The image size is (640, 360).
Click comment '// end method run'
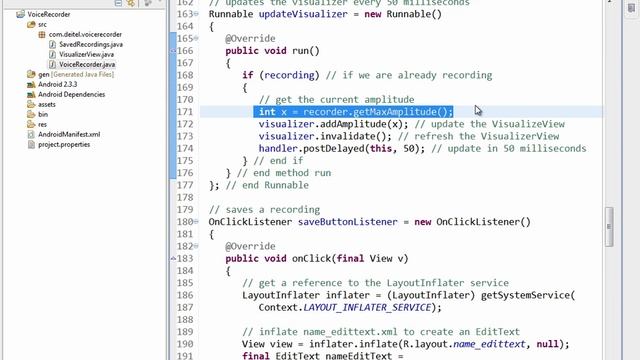pos(284,173)
